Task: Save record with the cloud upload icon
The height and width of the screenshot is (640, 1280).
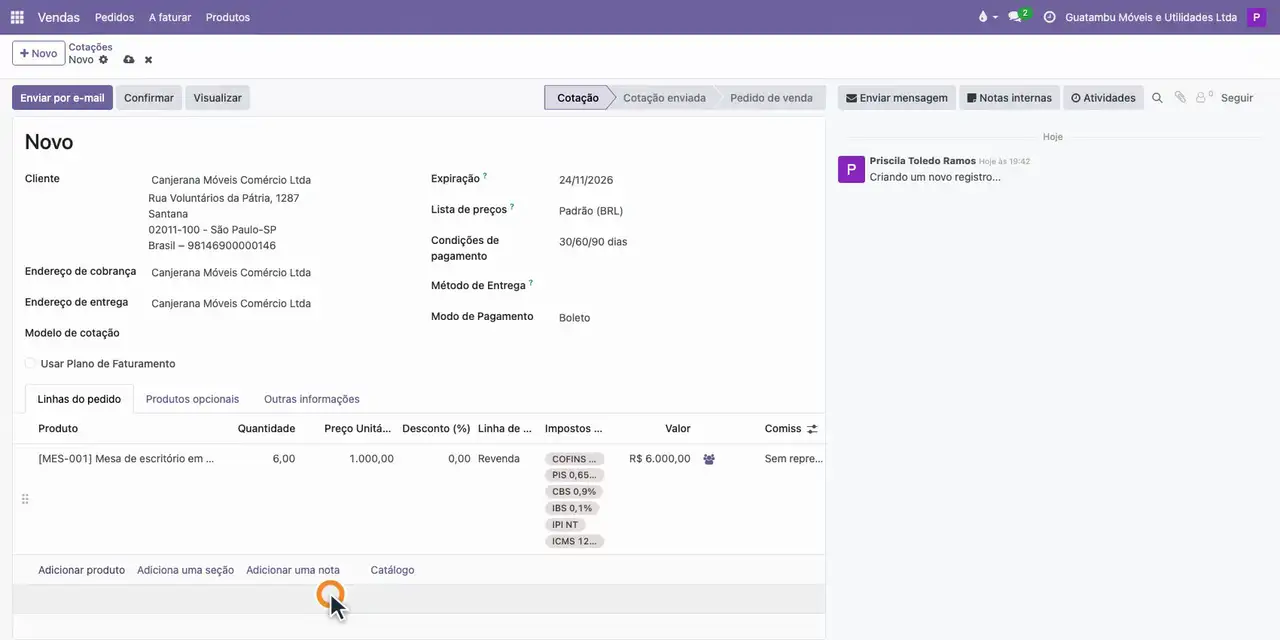Action: (128, 60)
